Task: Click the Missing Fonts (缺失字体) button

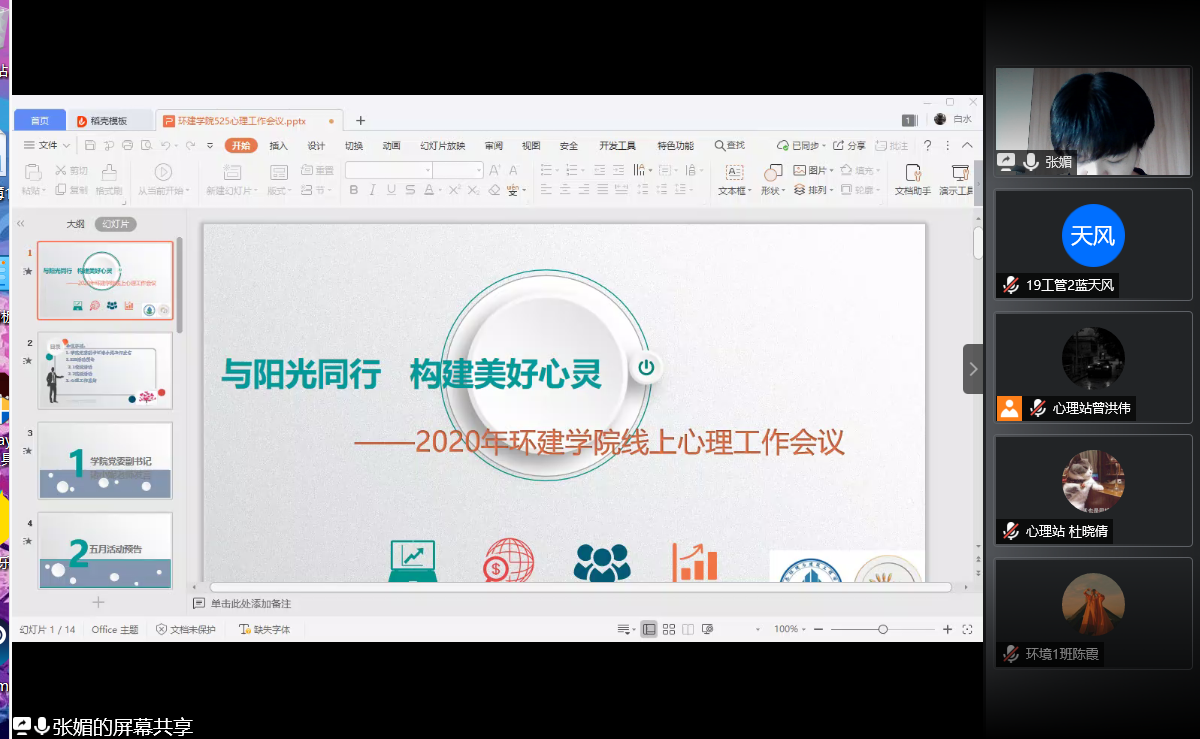Action: point(264,629)
